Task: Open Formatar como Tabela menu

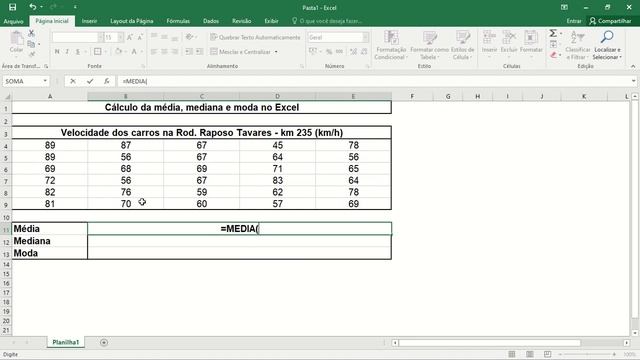Action: 430,45
